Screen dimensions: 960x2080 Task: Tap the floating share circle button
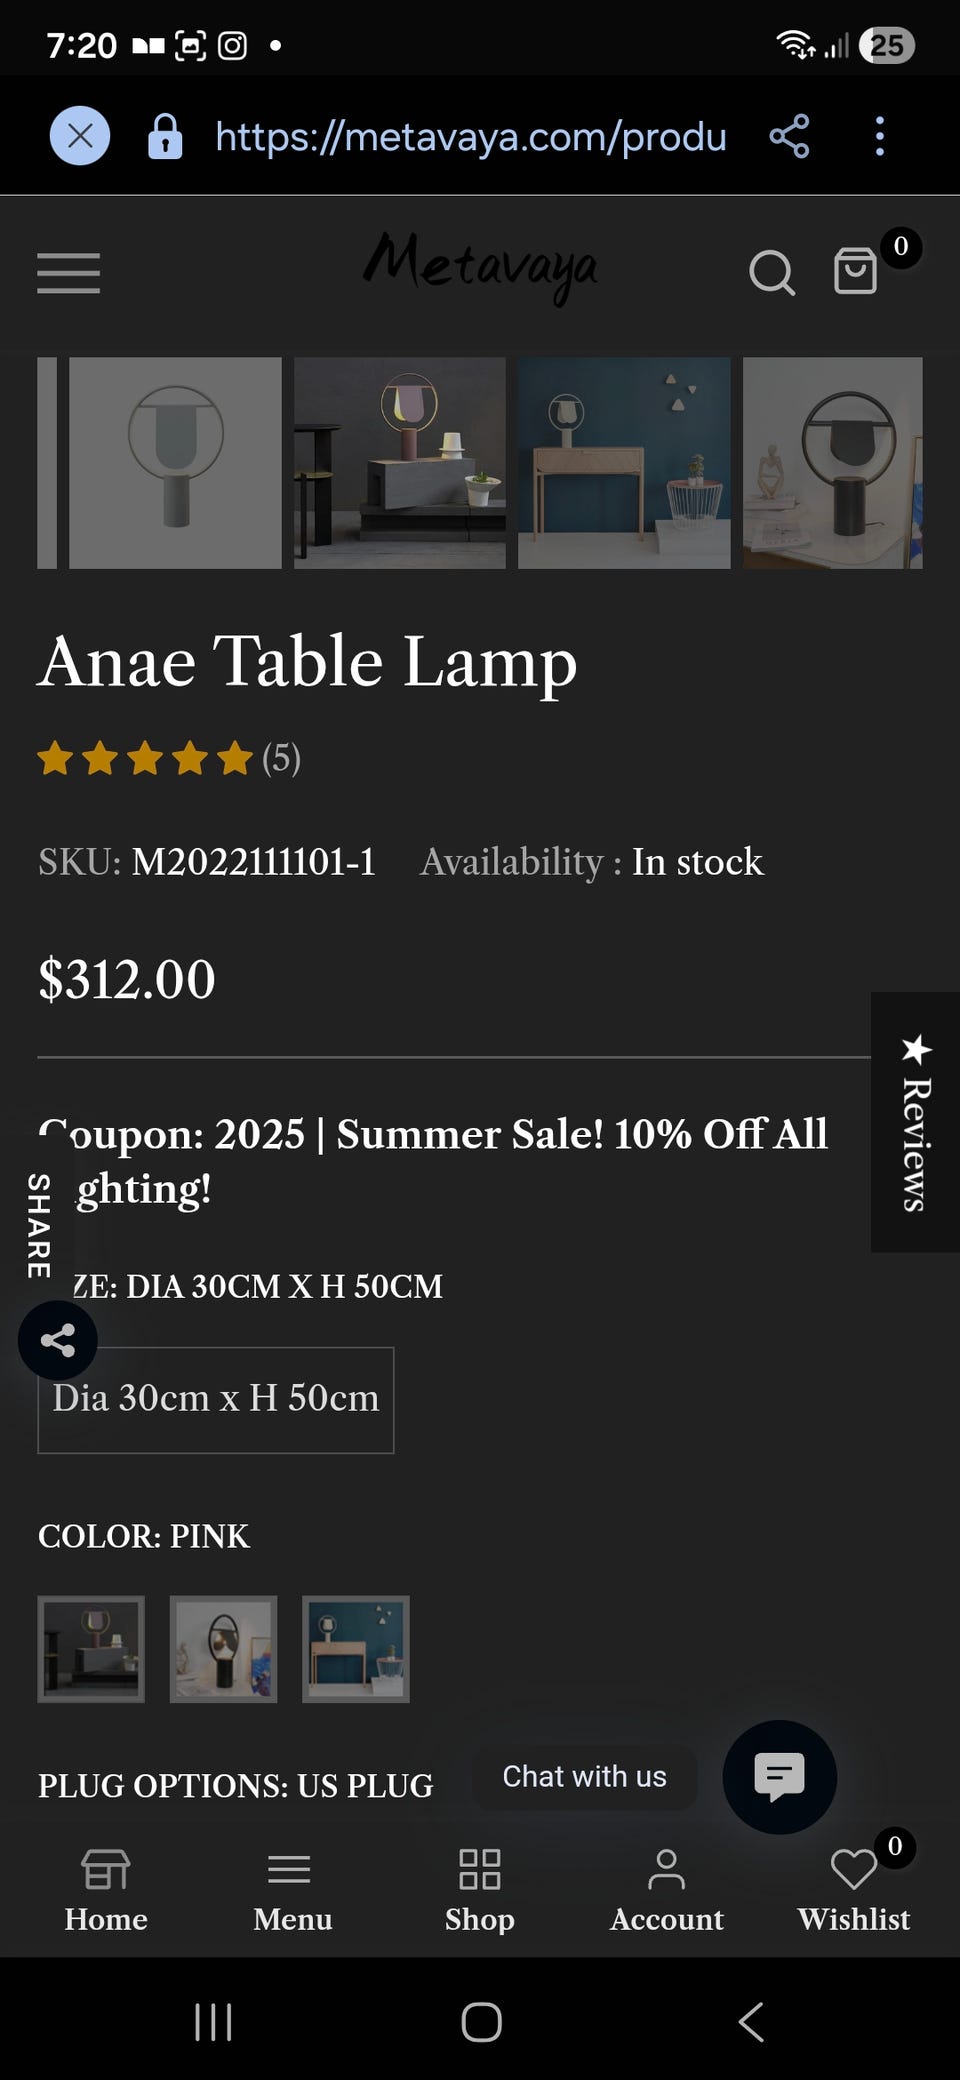[58, 1340]
